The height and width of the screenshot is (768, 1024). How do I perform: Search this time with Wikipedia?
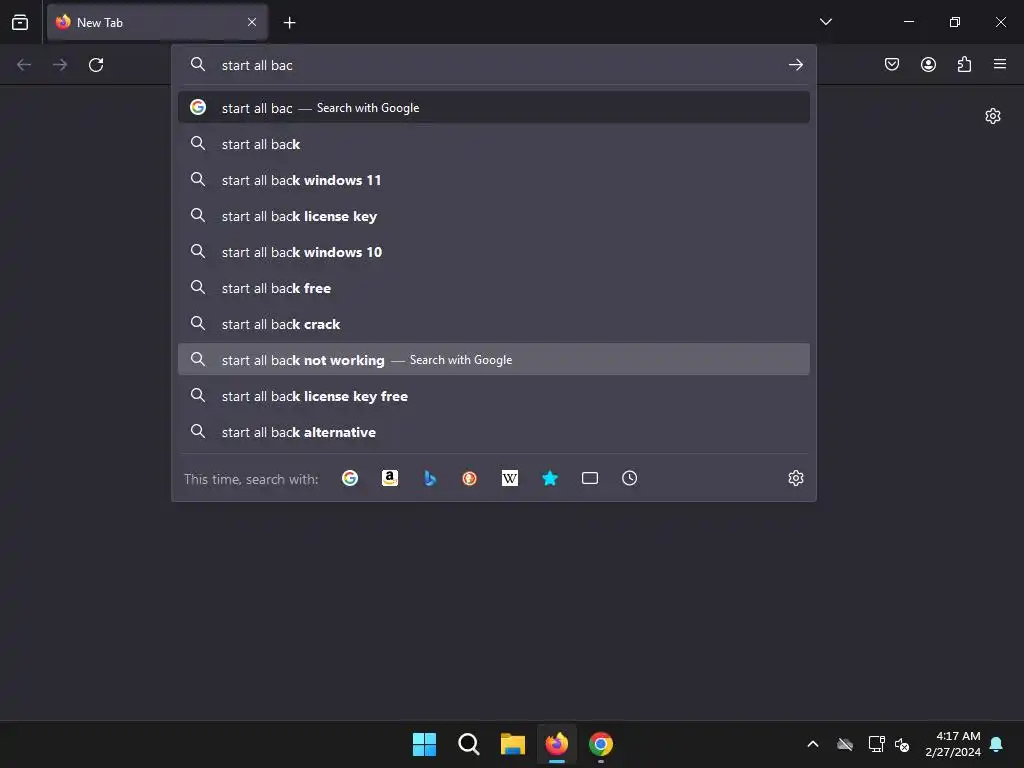[x=510, y=478]
